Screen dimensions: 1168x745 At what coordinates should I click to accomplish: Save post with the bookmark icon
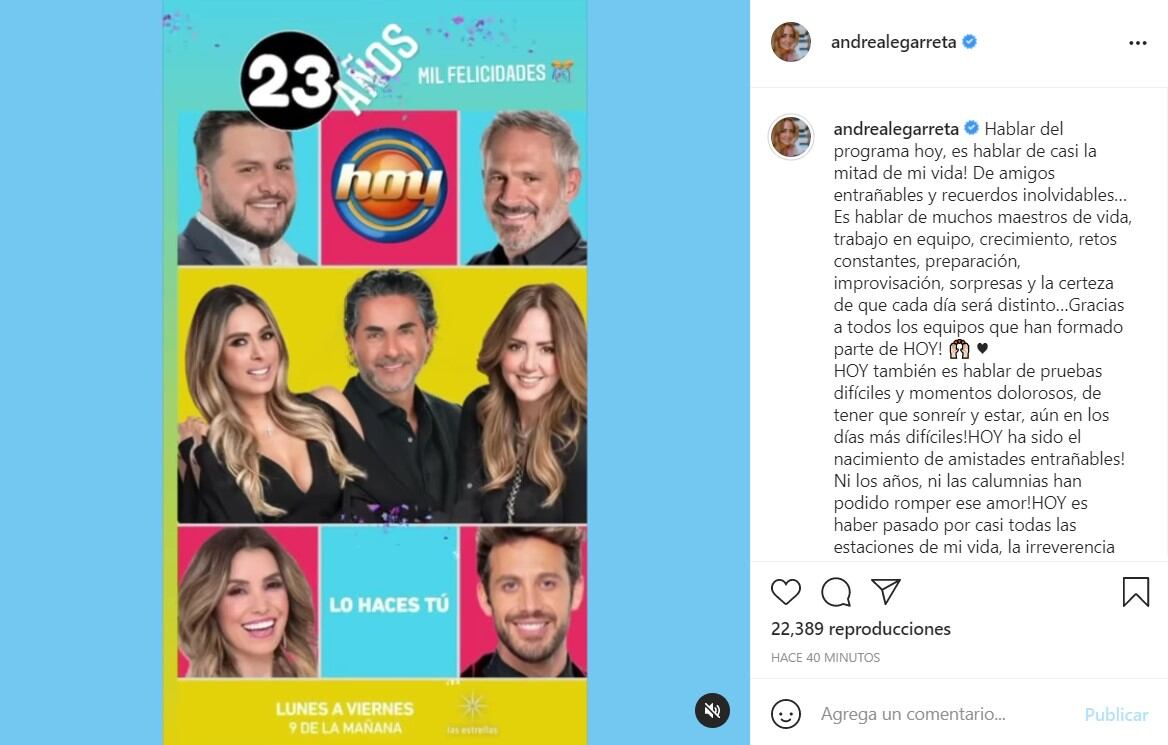(x=1136, y=592)
